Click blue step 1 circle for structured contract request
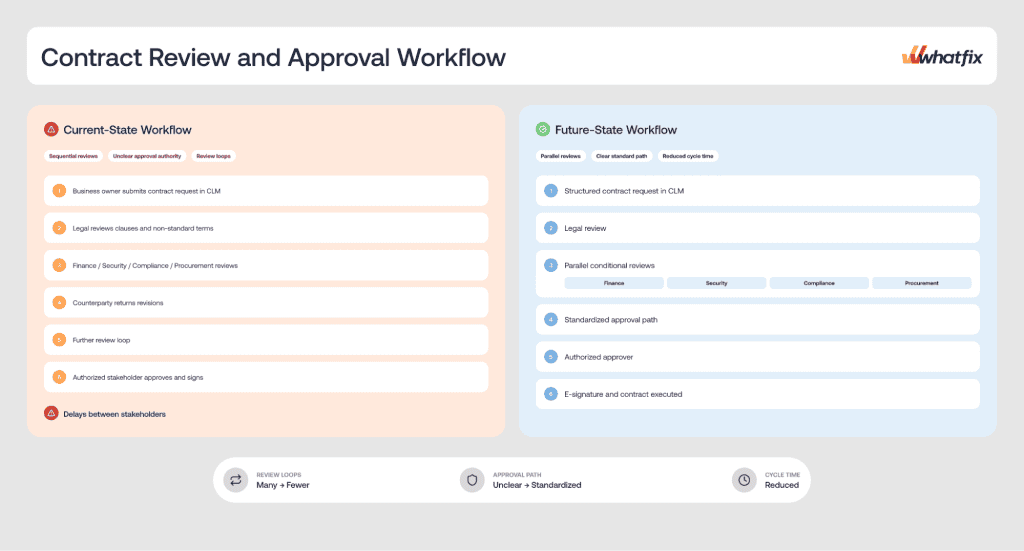This screenshot has width=1024, height=551. tap(551, 191)
